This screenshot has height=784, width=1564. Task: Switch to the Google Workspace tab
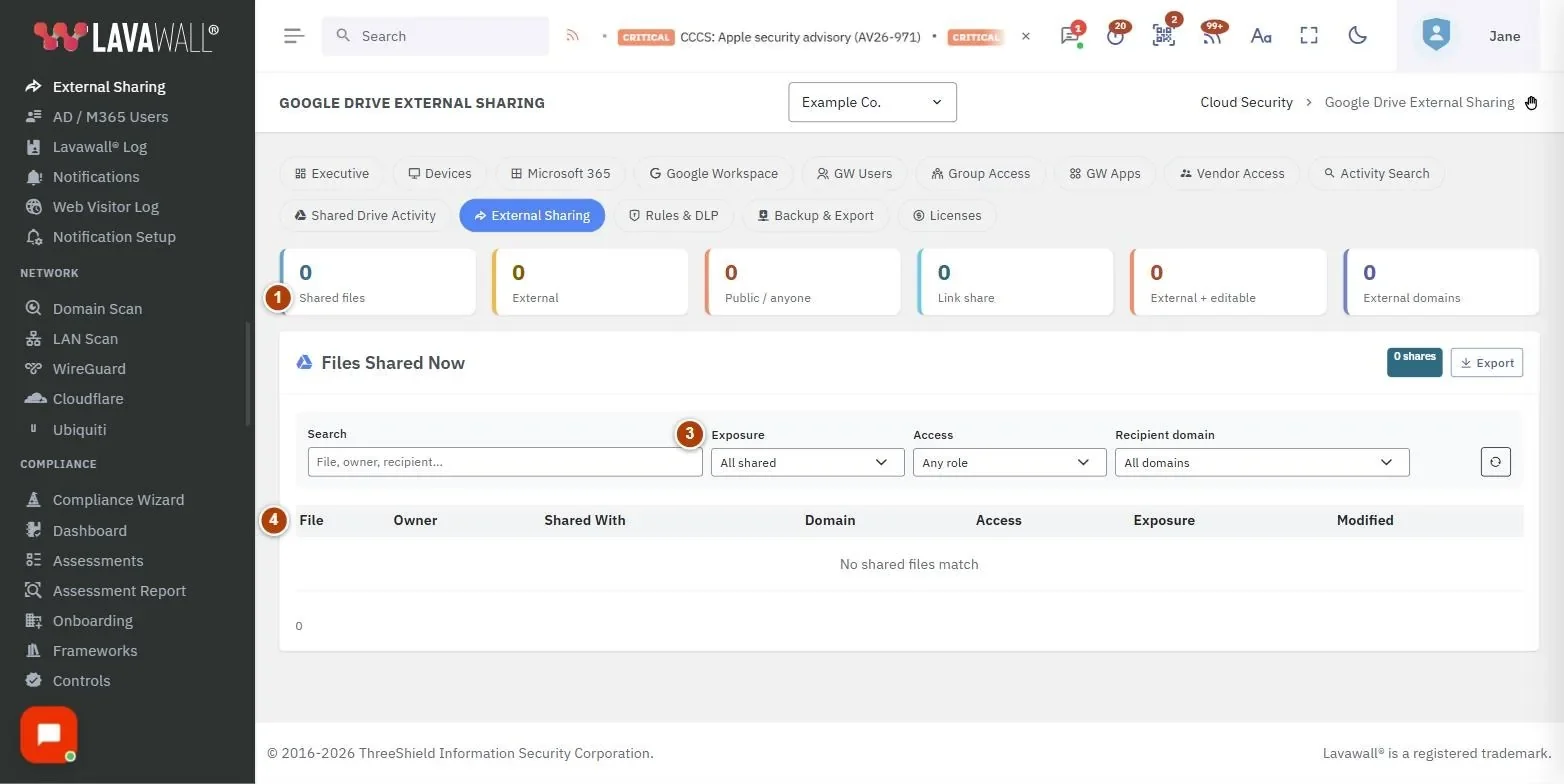tap(714, 173)
